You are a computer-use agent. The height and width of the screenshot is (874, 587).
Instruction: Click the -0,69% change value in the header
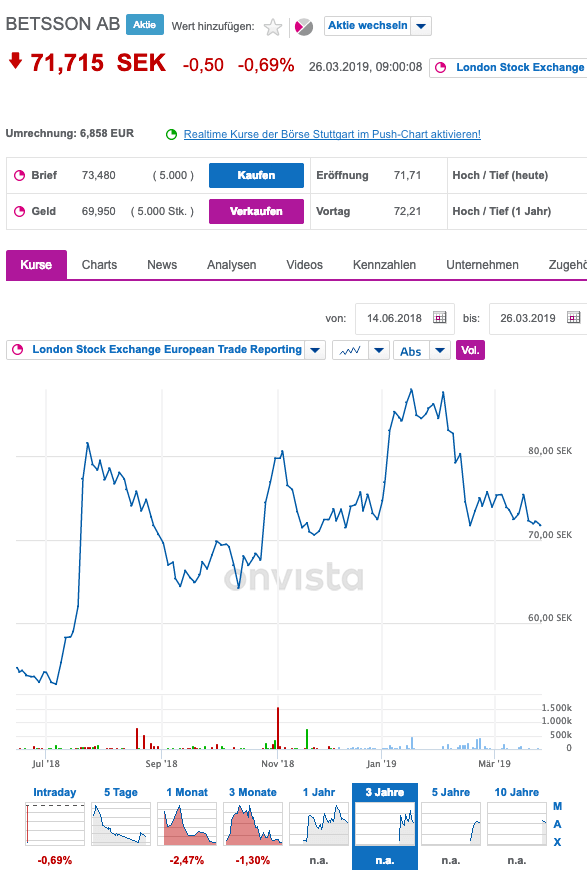pyautogui.click(x=266, y=65)
